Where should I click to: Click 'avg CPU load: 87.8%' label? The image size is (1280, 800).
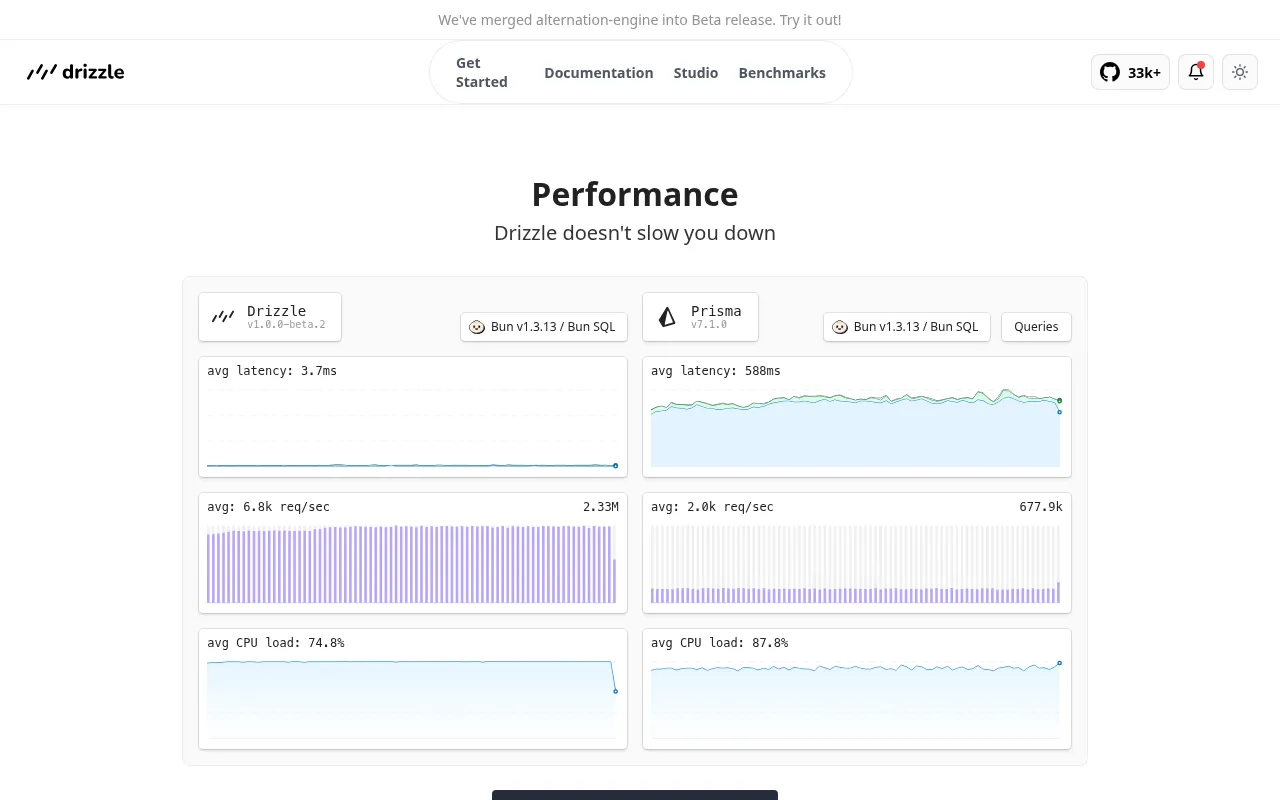tap(720, 643)
